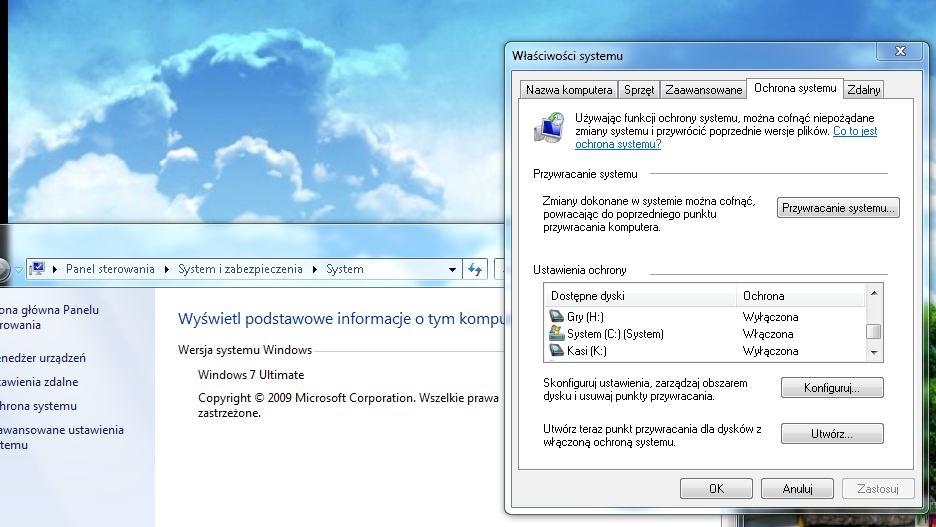The image size is (936, 527).
Task: Open remote settings link in sidebar
Action: (39, 382)
